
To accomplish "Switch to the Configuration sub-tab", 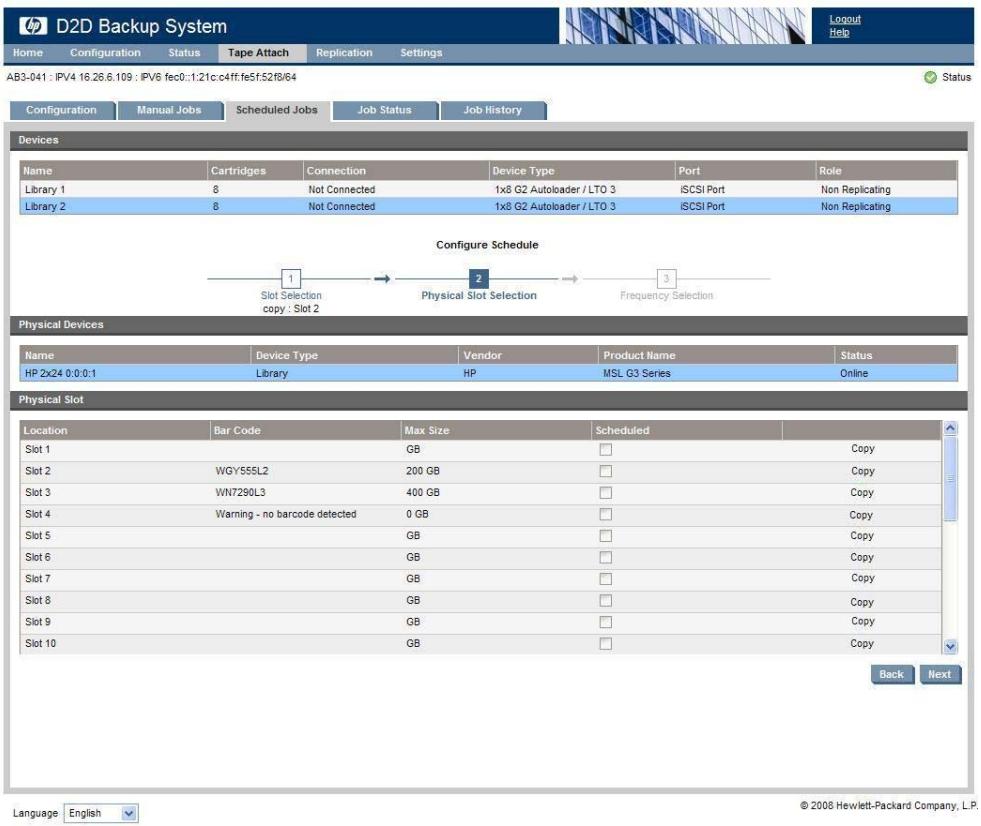I will (62, 110).
